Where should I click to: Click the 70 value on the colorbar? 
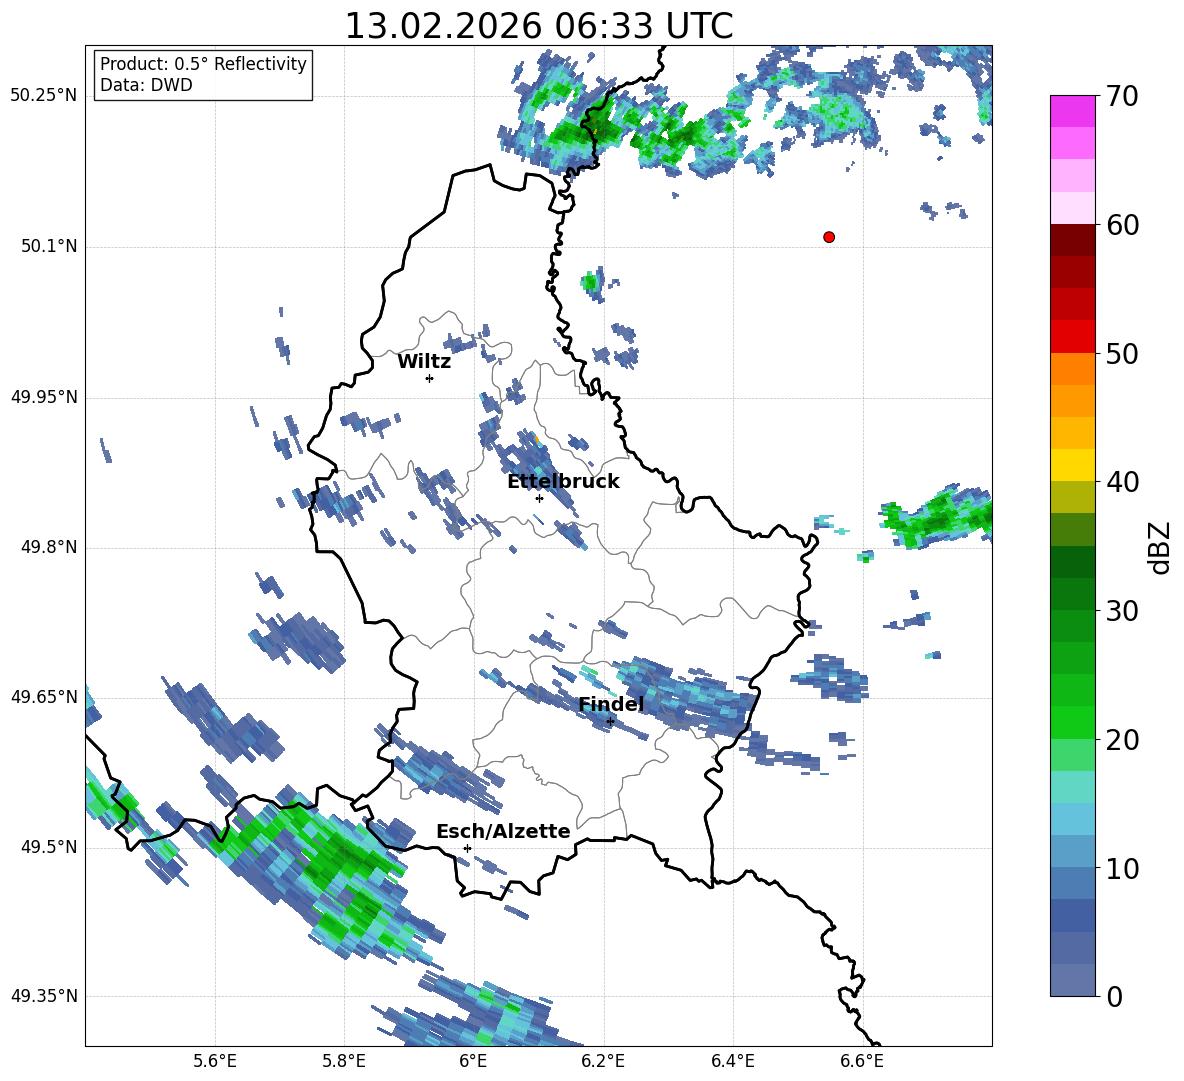pos(1122,97)
